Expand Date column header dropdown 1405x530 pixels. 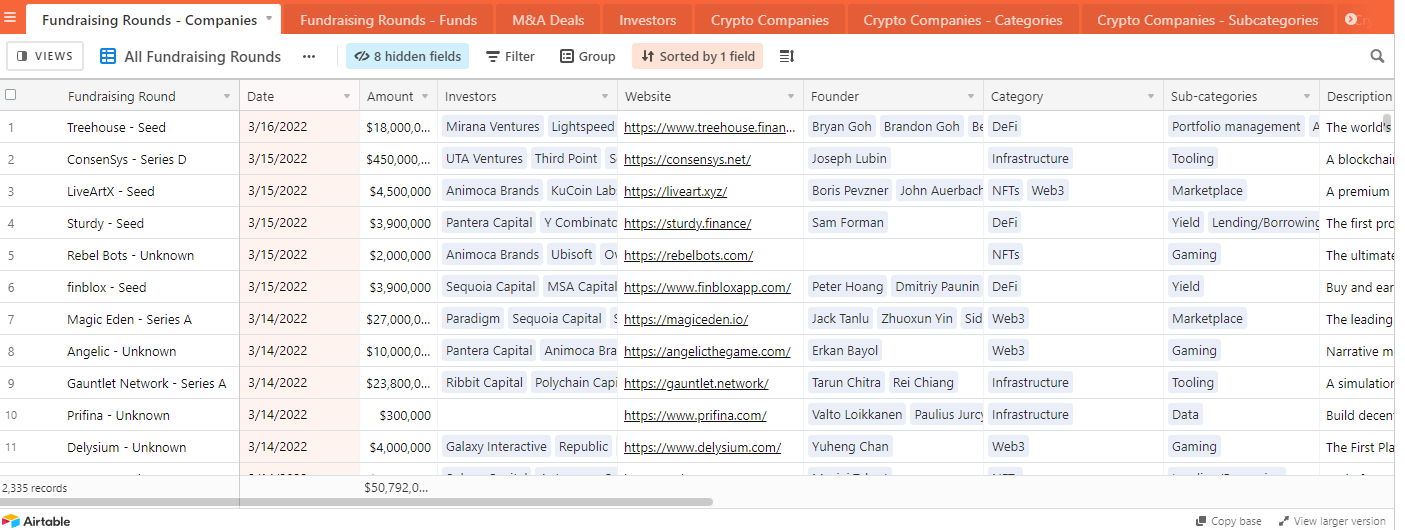pos(345,97)
